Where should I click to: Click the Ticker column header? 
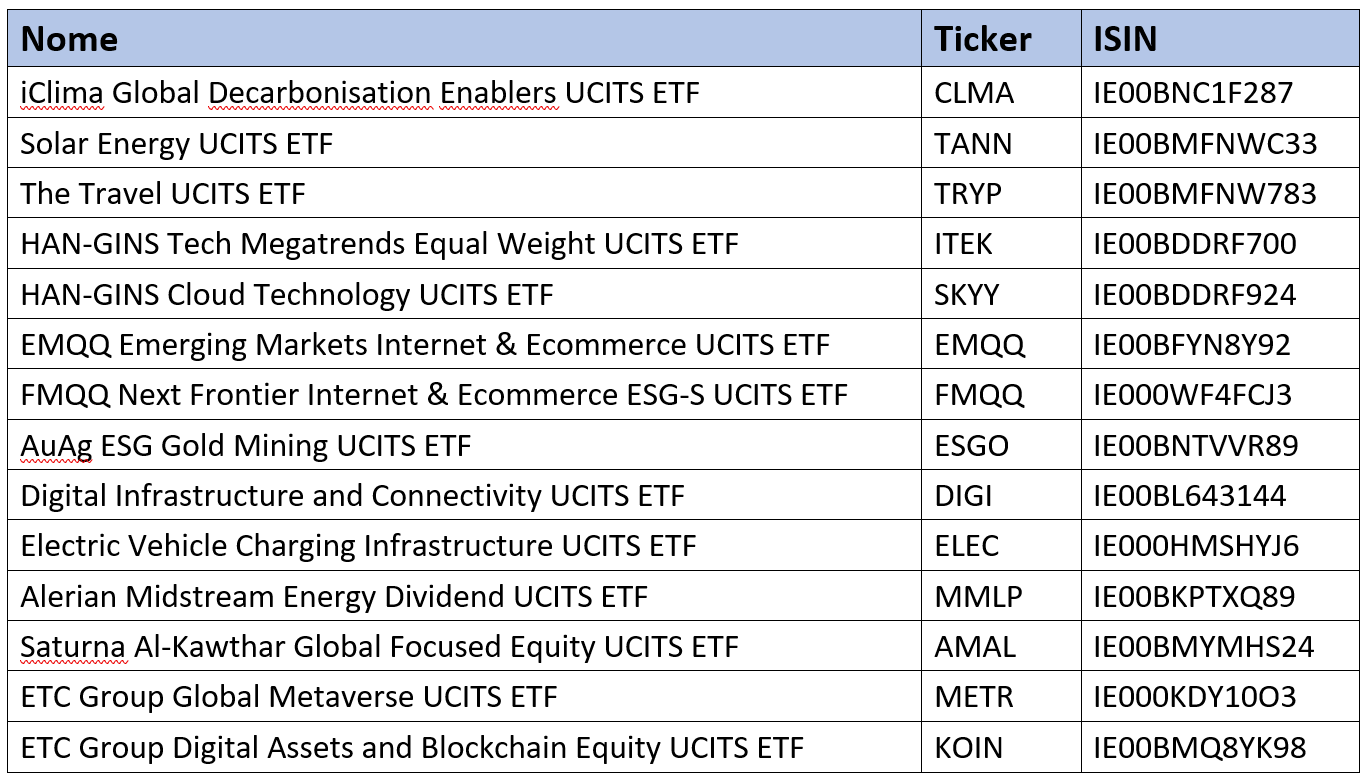[1001, 39]
